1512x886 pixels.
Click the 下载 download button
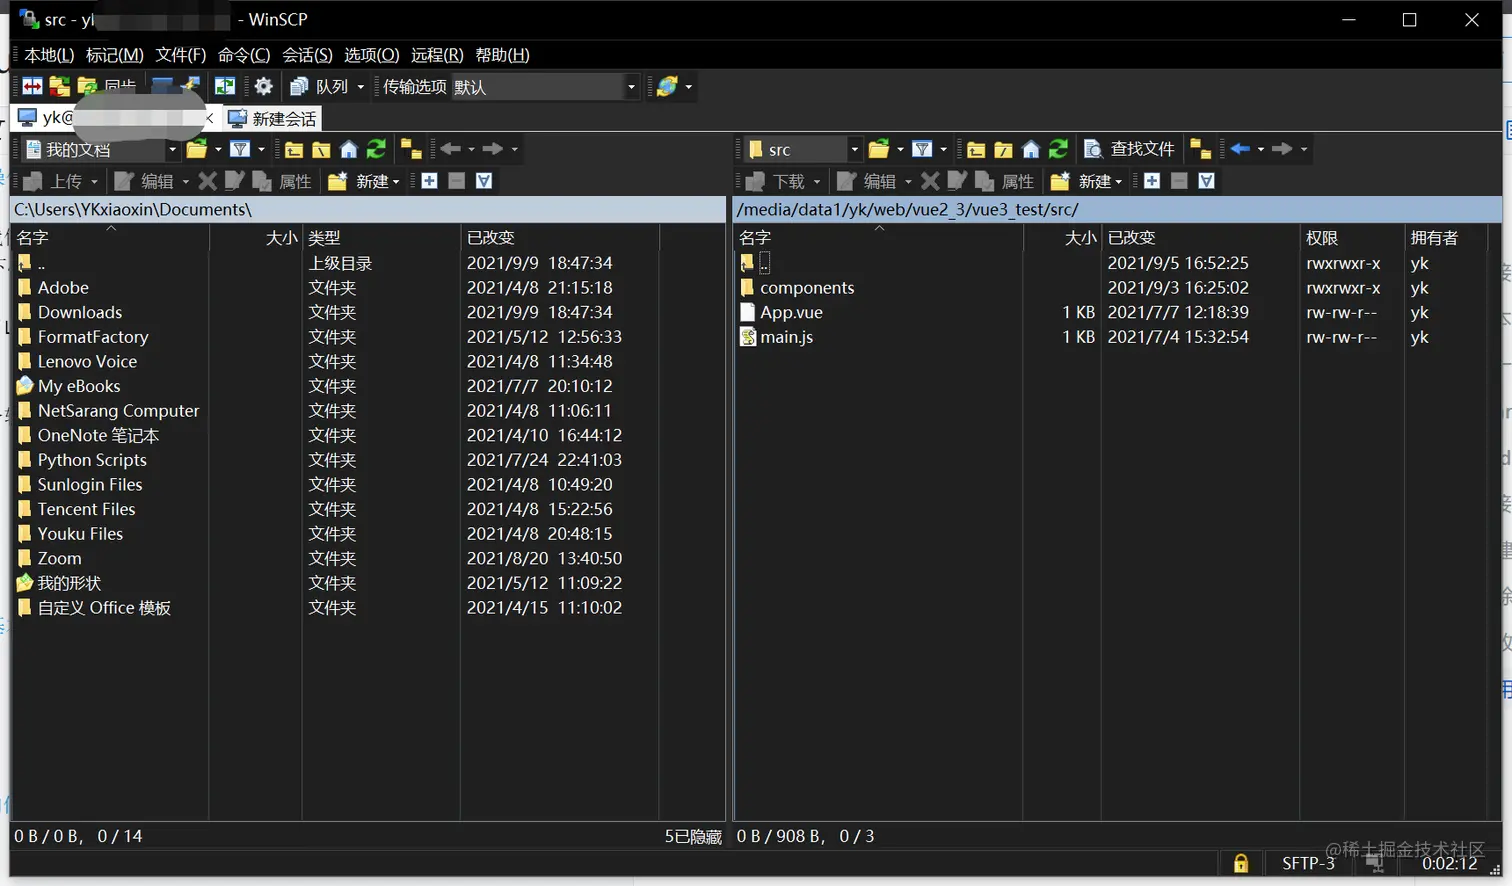coord(777,181)
